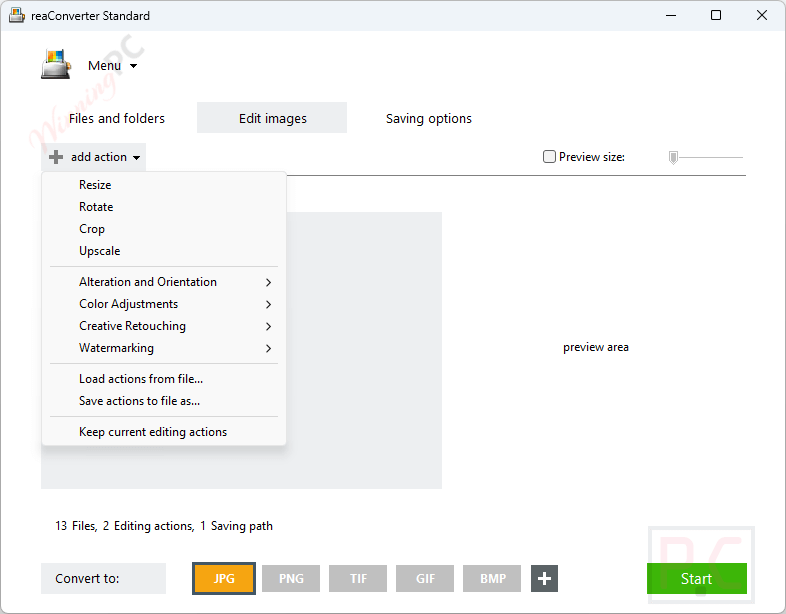Switch to Files and folders tab
The image size is (786, 614).
[x=116, y=118]
